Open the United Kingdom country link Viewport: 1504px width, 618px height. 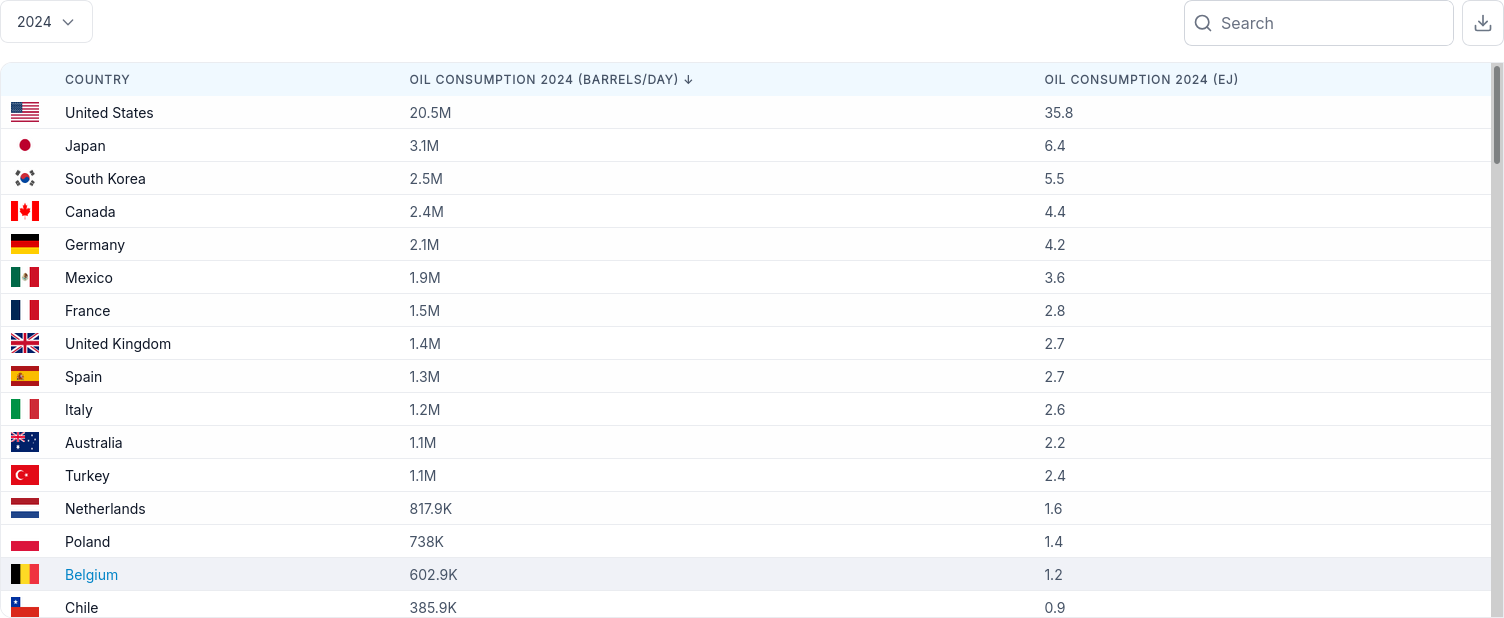tap(118, 344)
